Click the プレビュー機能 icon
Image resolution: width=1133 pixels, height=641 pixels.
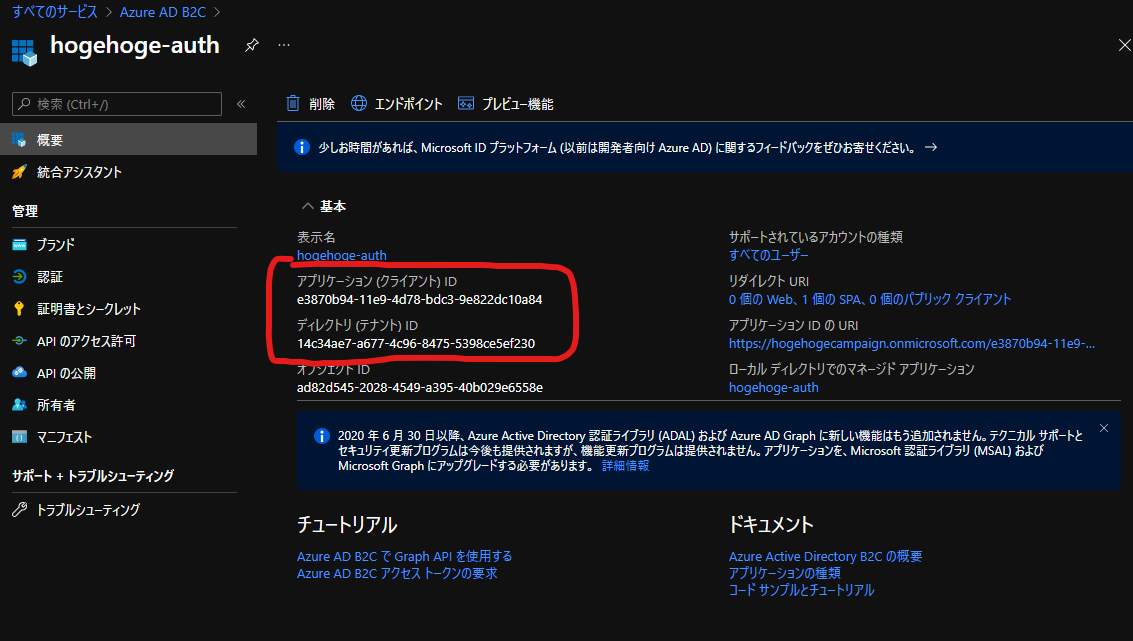[466, 103]
